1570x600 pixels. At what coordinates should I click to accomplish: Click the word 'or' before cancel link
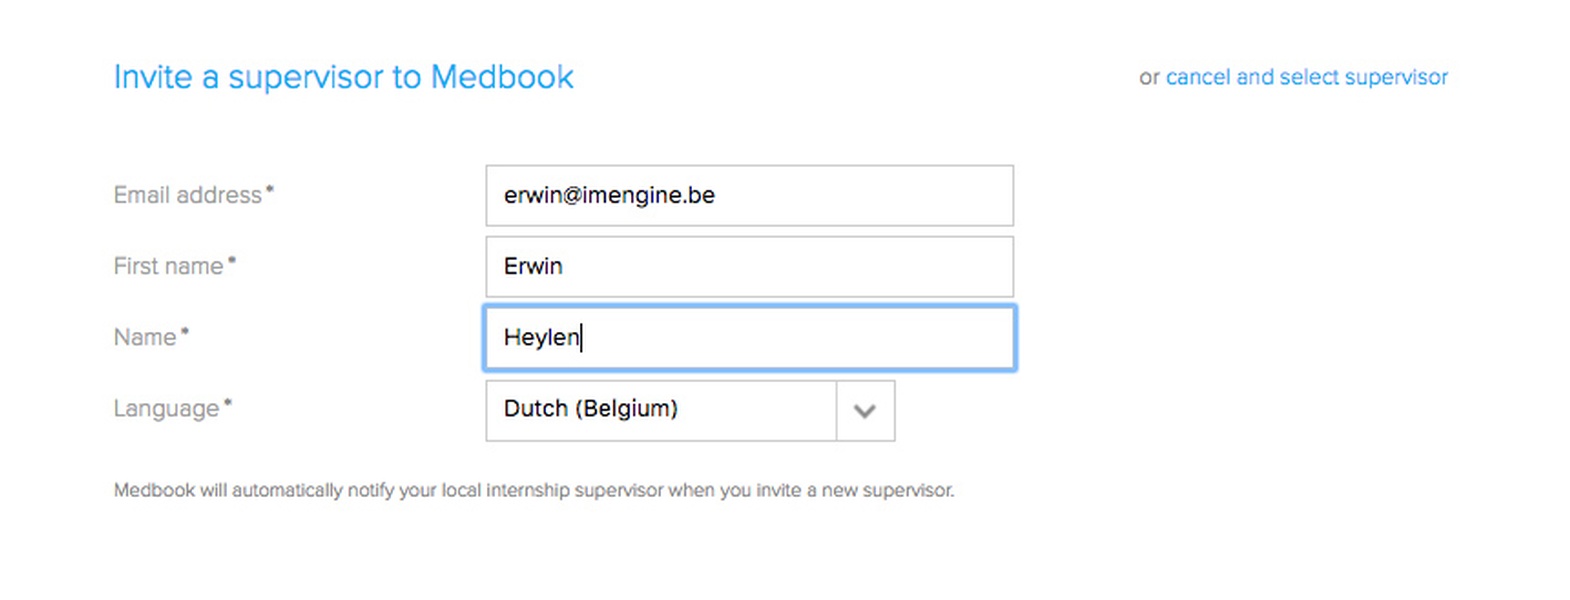1149,77
